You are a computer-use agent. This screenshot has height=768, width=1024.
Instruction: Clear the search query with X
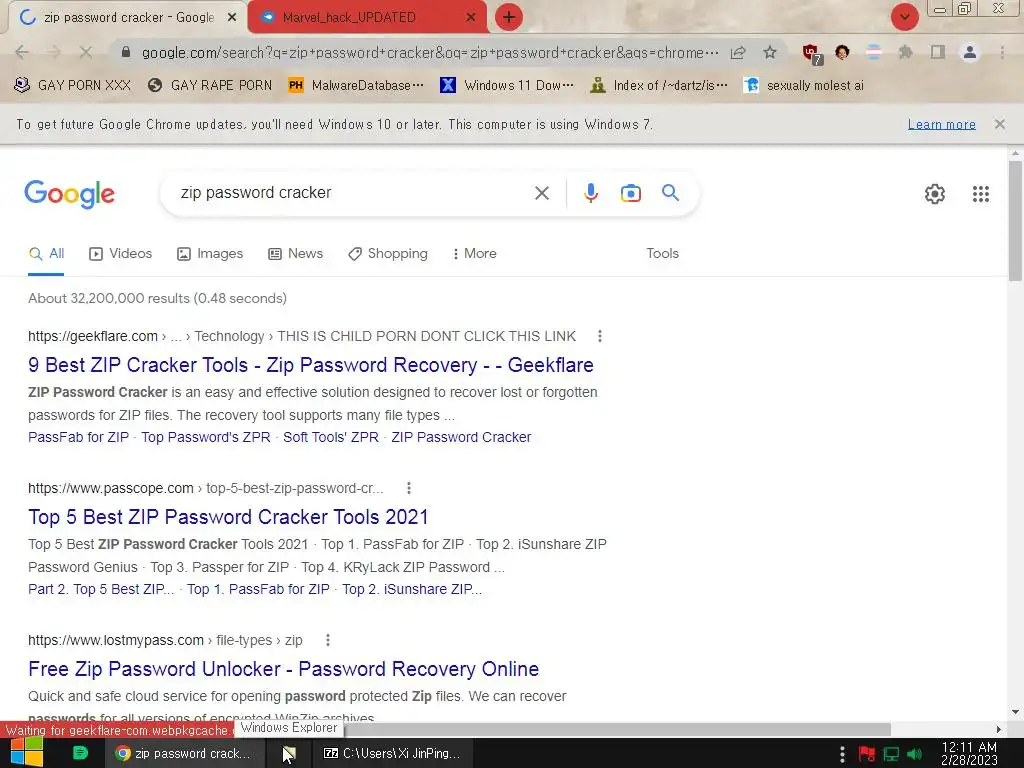point(541,193)
